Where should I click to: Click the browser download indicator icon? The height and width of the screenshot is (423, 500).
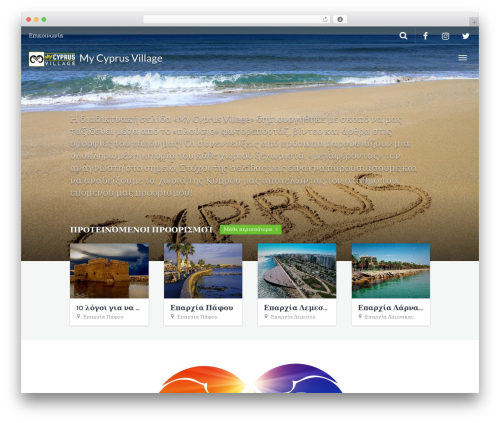[340, 19]
